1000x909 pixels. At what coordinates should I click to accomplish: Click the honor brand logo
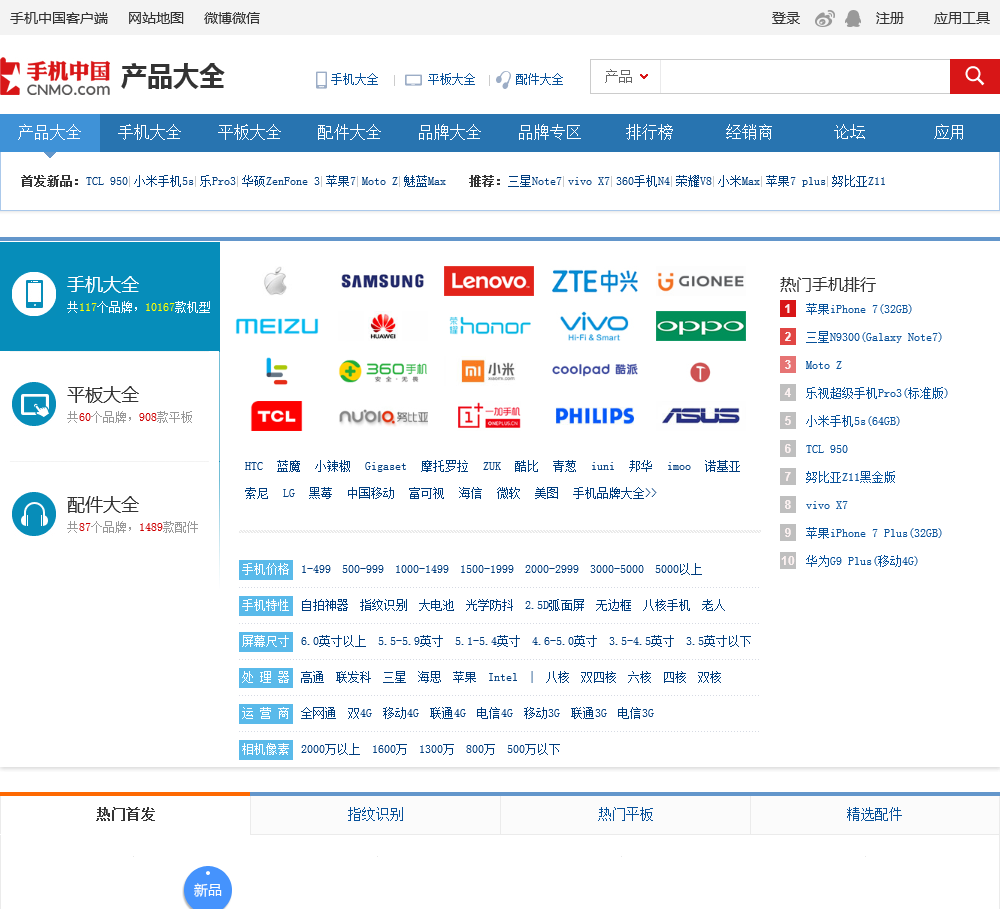click(x=489, y=327)
